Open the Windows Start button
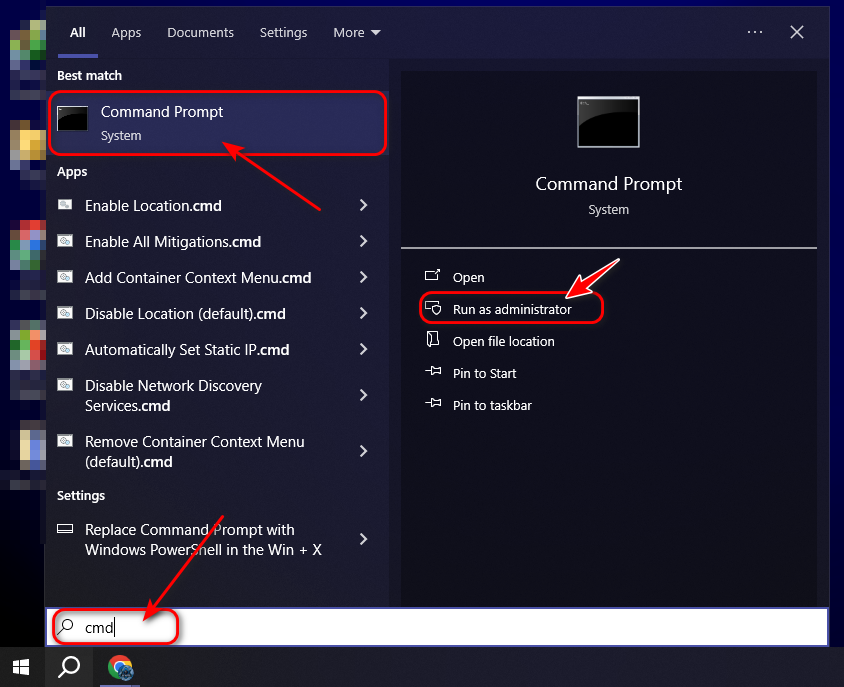The height and width of the screenshot is (687, 844). (21, 668)
